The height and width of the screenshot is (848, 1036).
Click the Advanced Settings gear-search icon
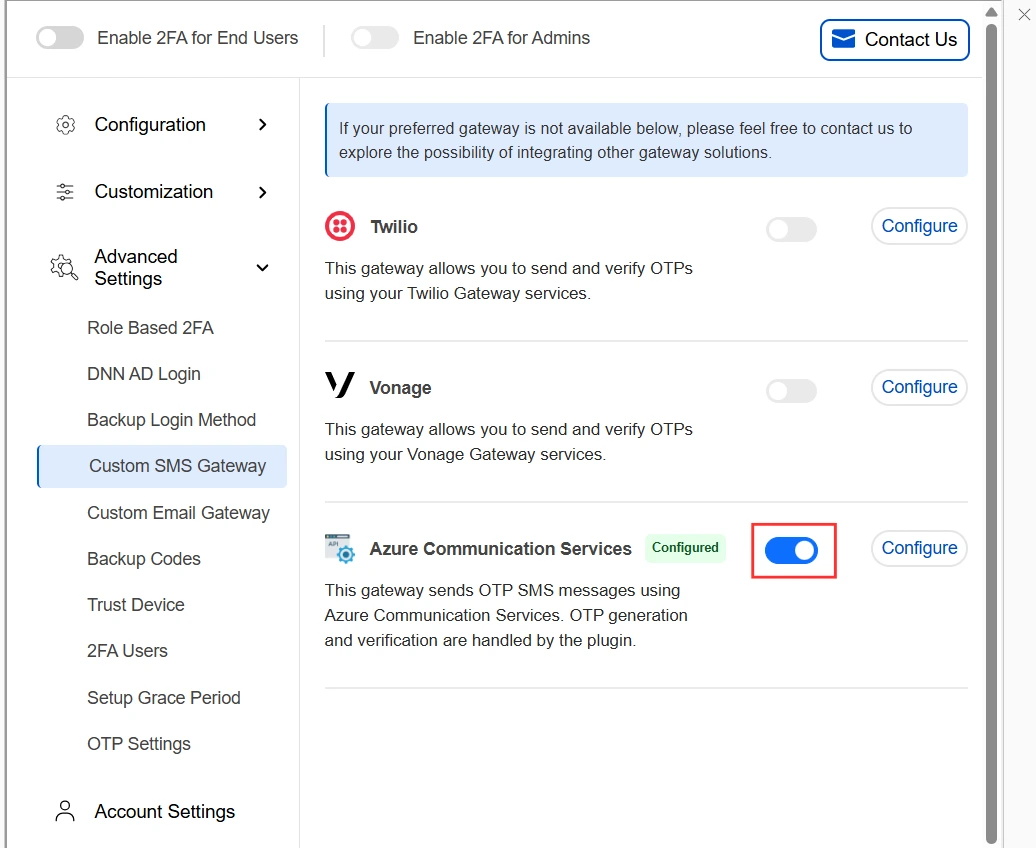point(64,267)
